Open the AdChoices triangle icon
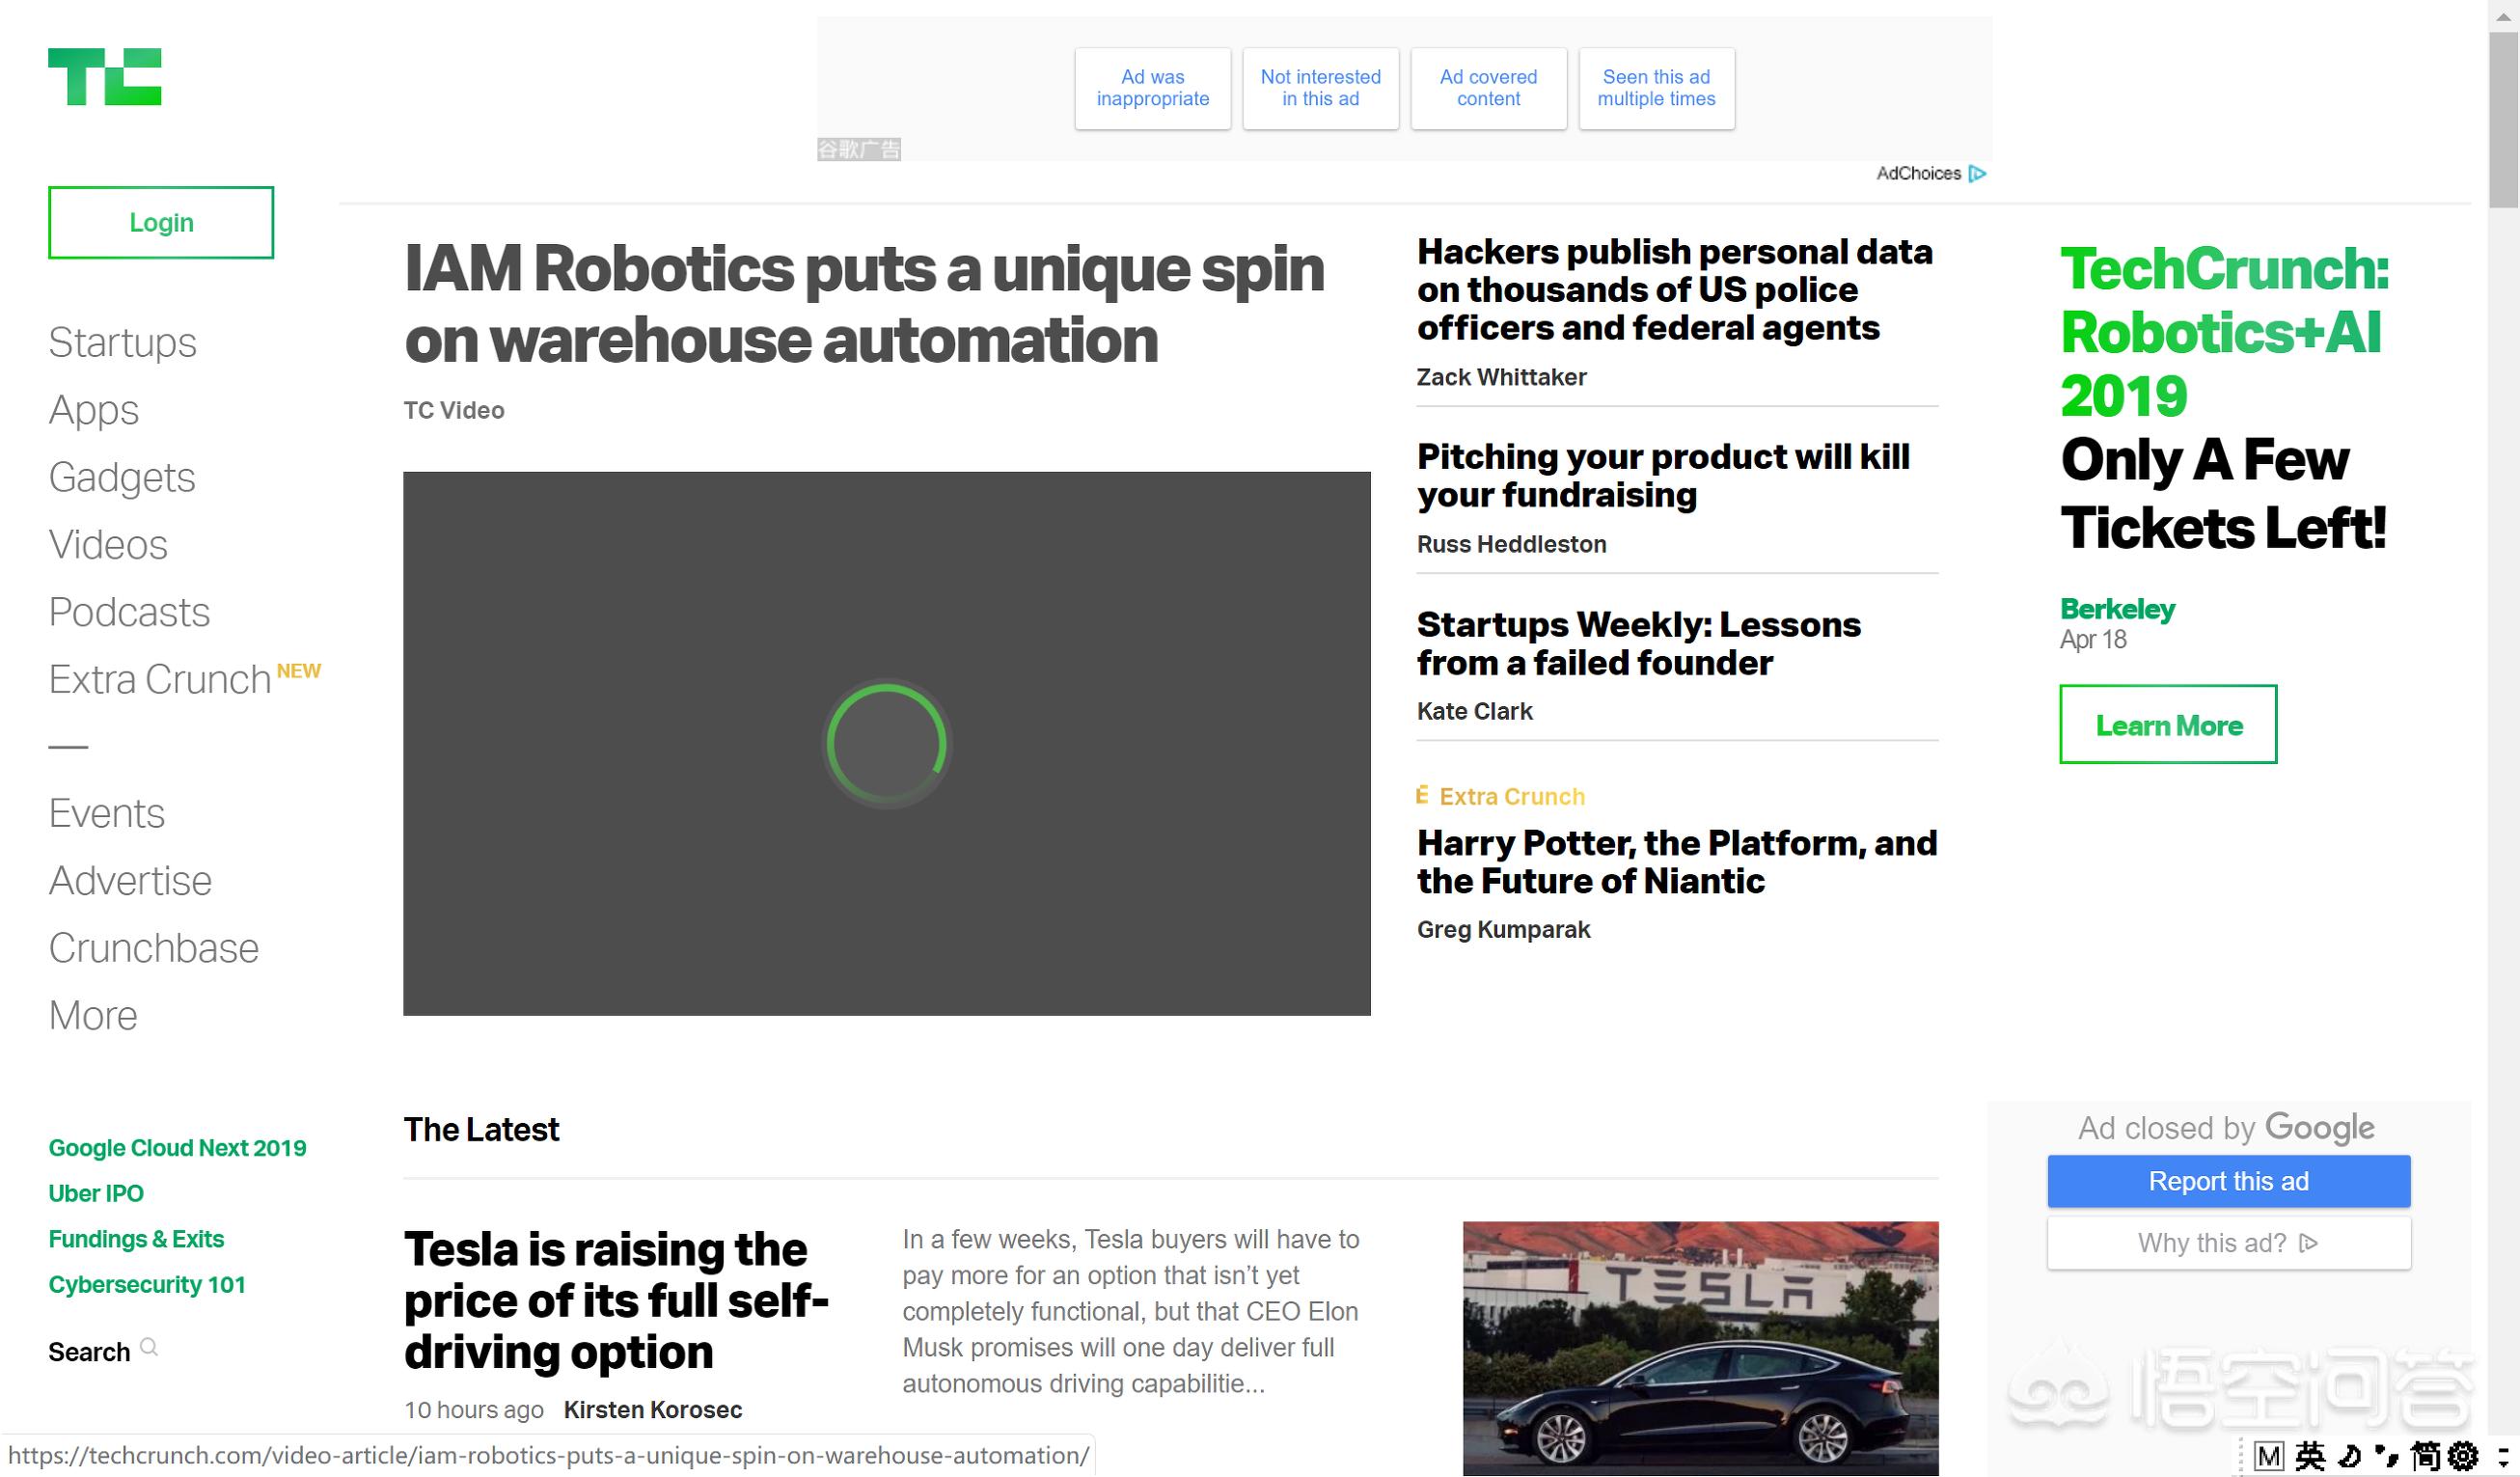Screen dimensions: 2520x1477 (1977, 174)
